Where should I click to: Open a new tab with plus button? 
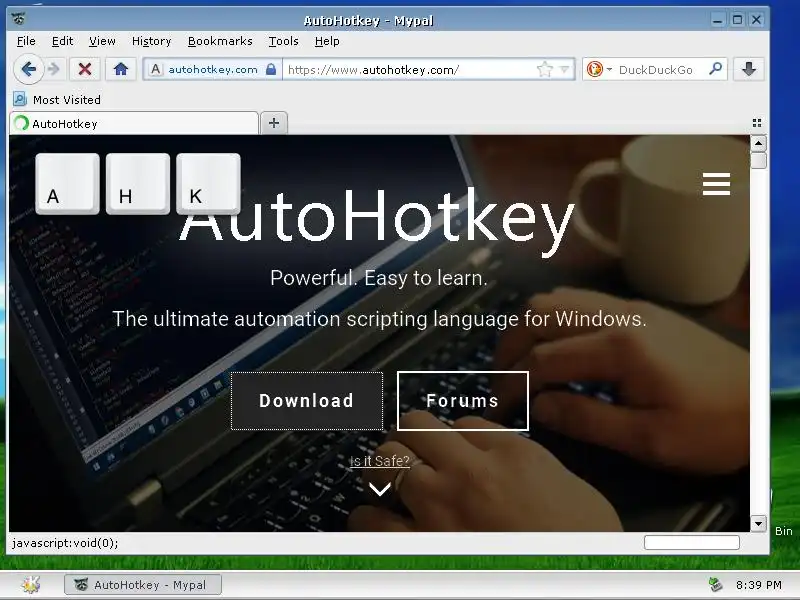[274, 123]
